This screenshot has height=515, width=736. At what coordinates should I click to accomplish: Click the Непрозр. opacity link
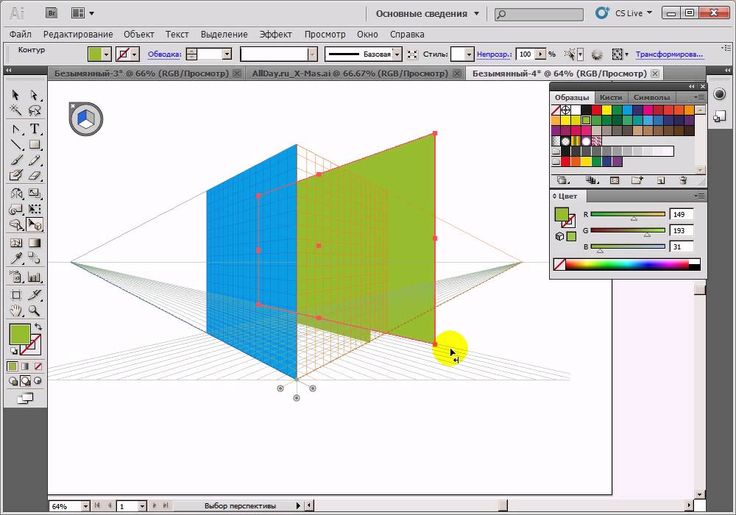pos(494,54)
